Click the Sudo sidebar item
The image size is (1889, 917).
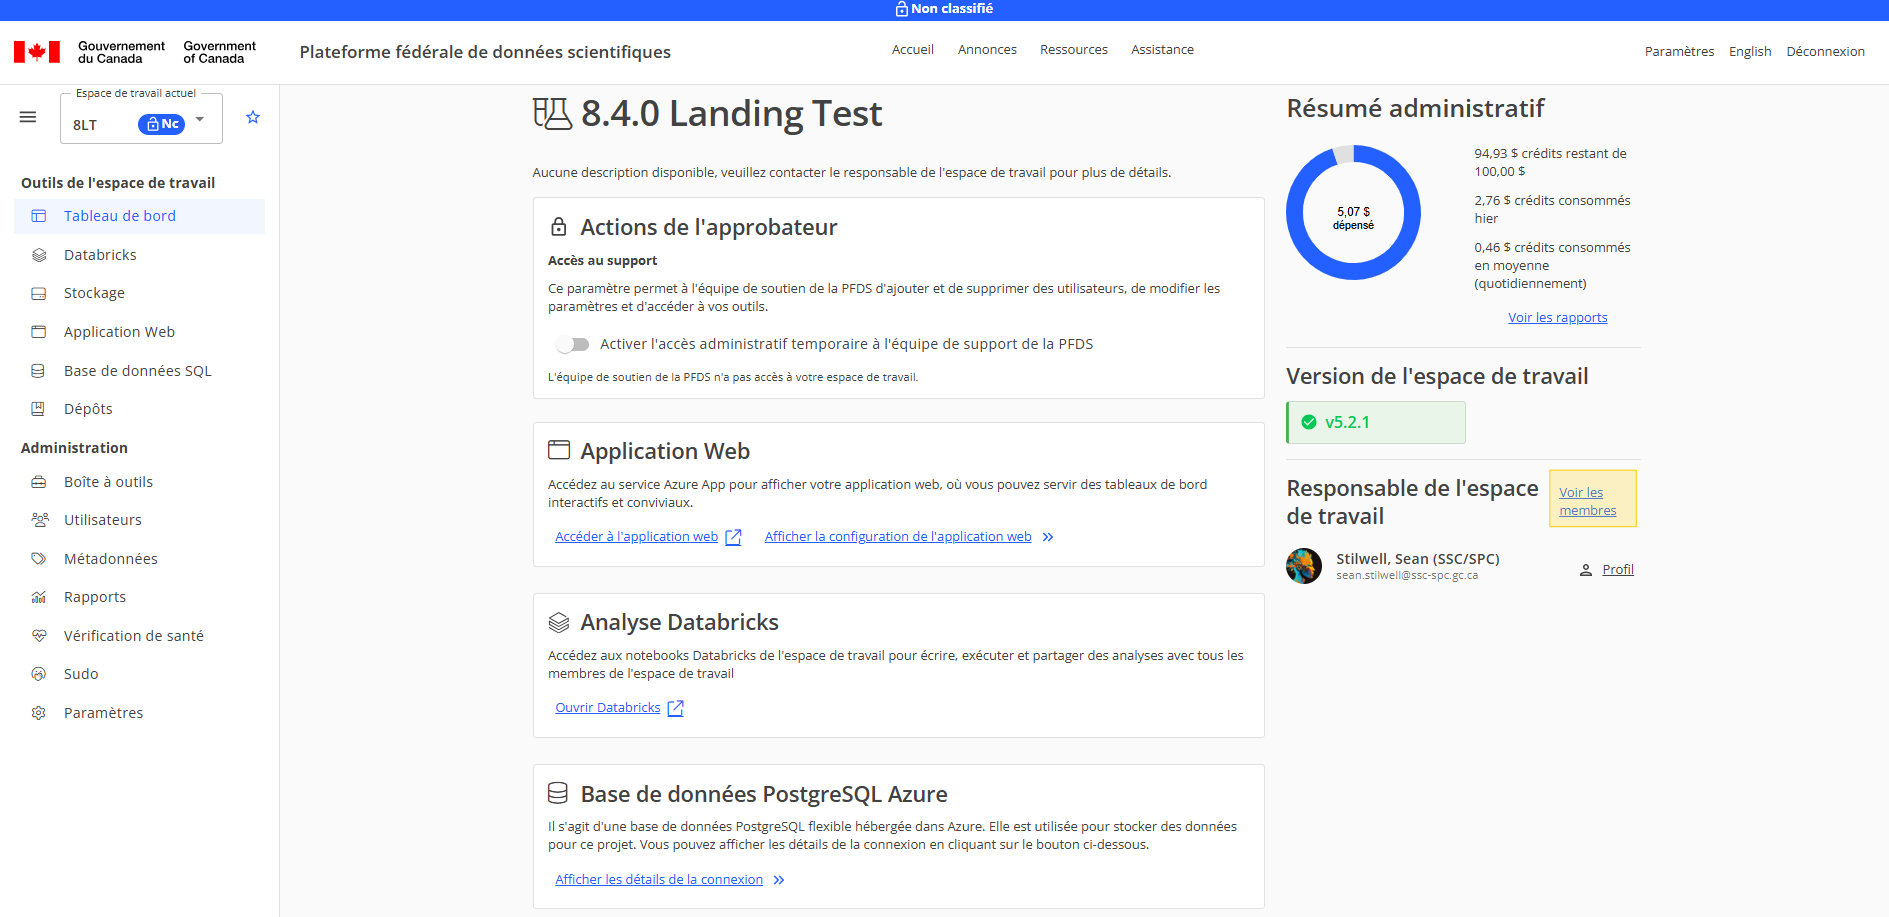[x=81, y=674]
